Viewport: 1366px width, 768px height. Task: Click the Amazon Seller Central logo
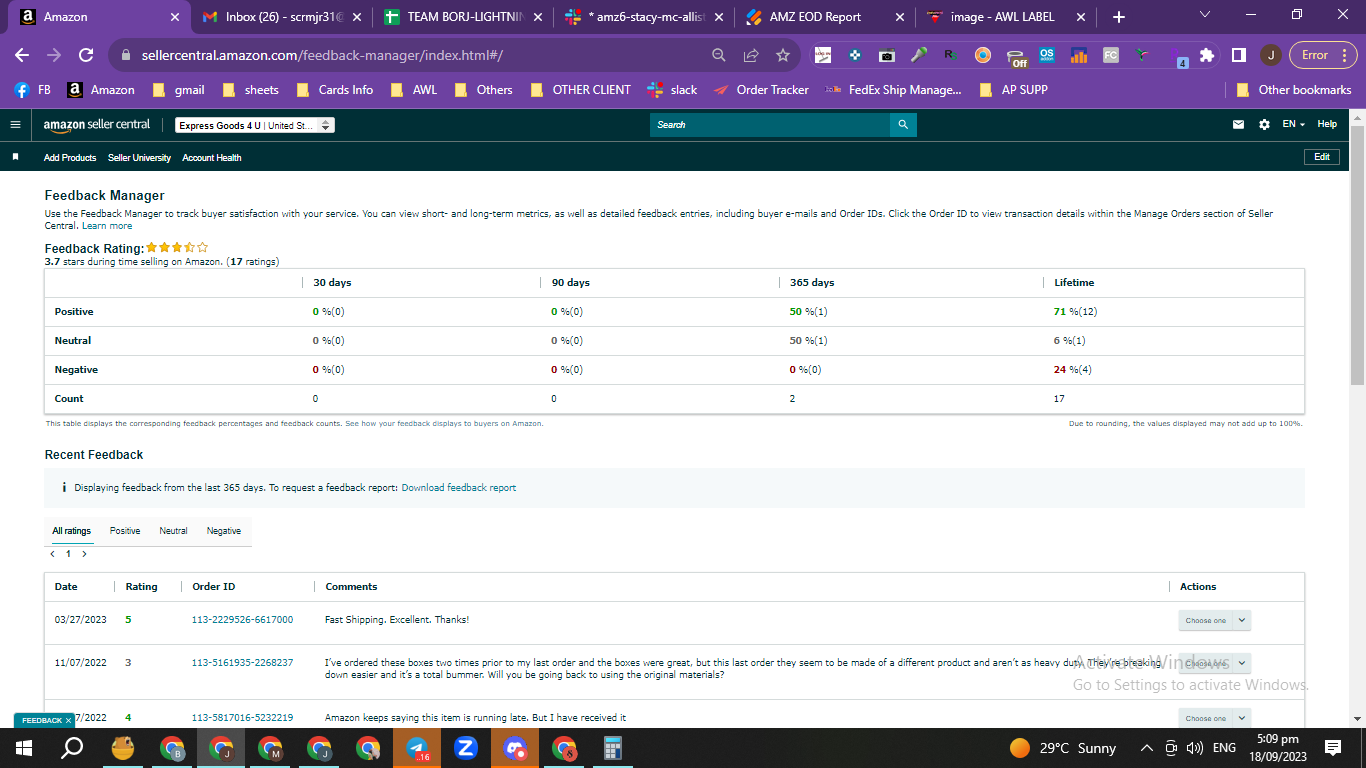(97, 124)
